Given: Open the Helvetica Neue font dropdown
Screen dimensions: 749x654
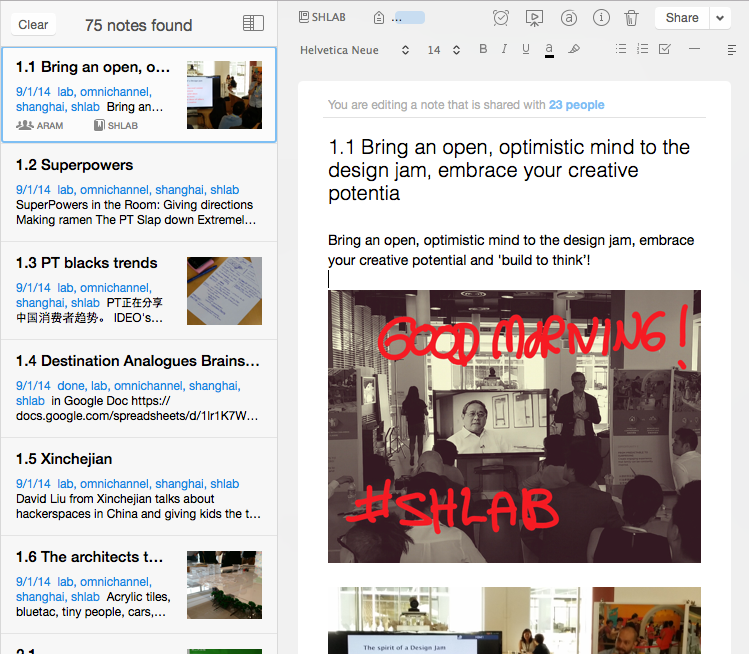Looking at the screenshot, I should [354, 50].
